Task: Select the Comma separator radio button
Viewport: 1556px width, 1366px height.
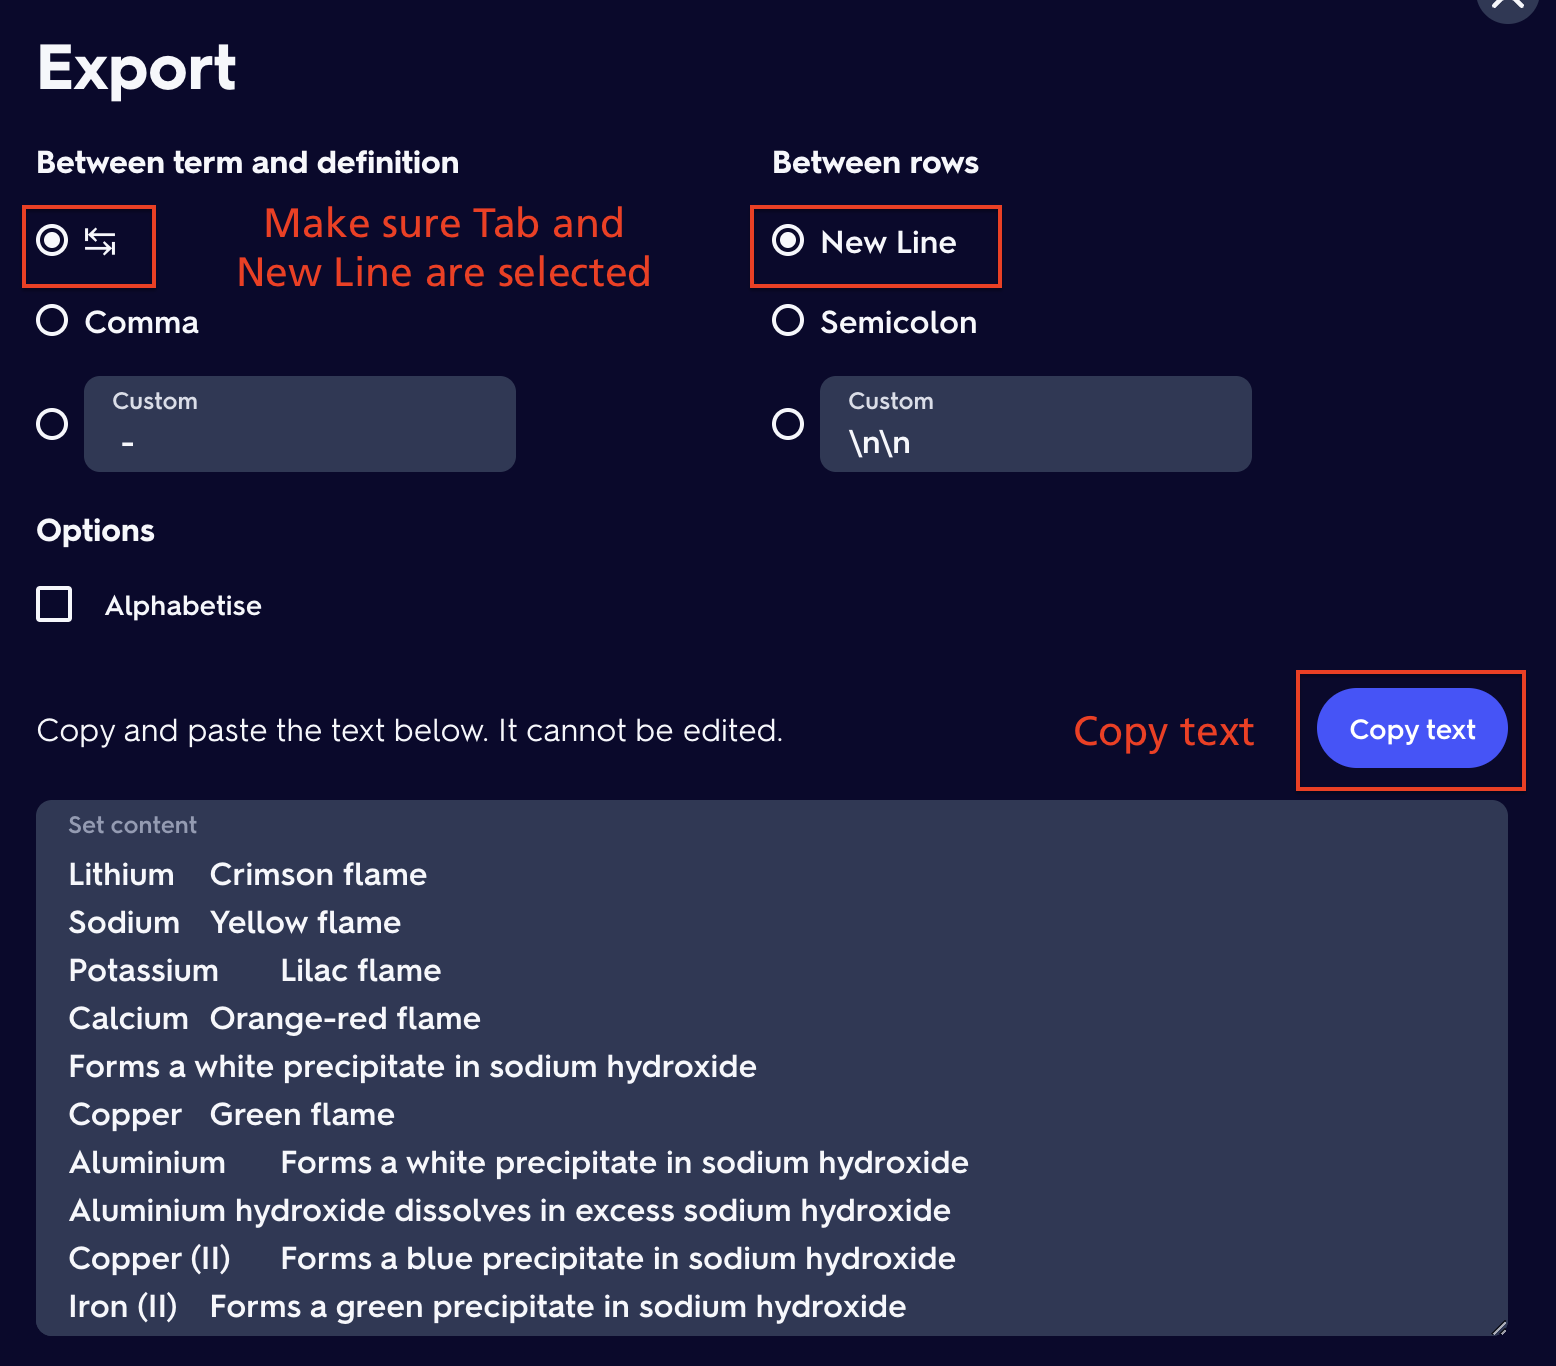Action: pos(52,321)
